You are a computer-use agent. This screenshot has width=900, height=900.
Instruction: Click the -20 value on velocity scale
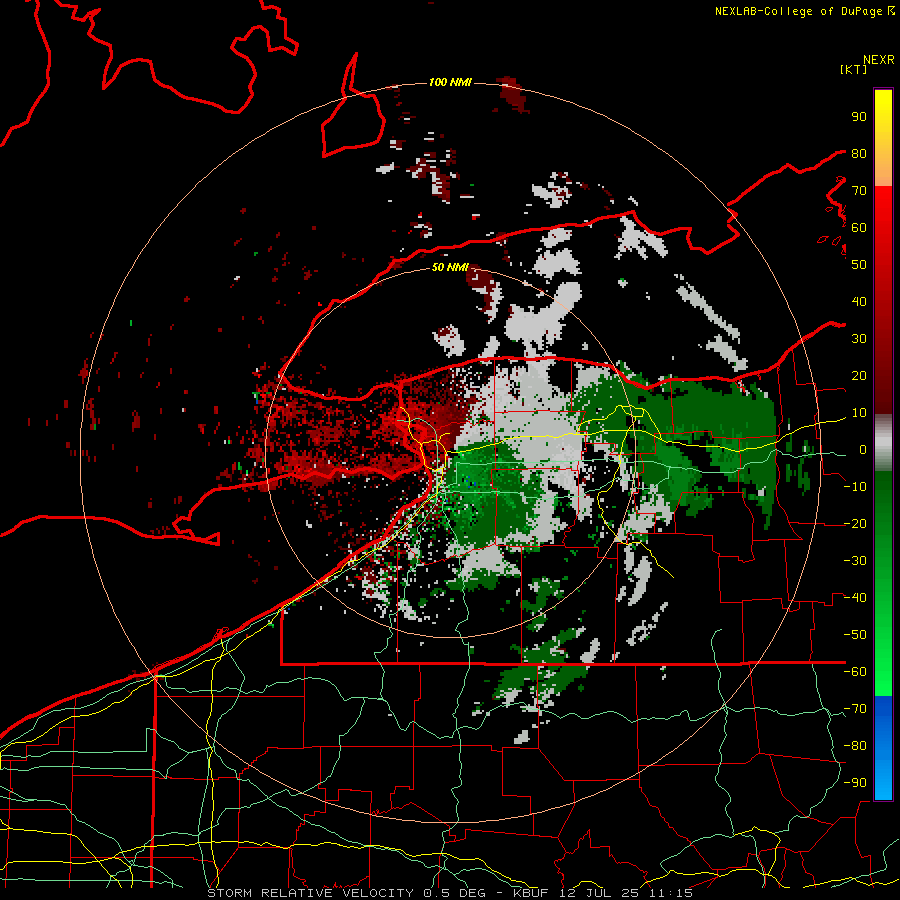tap(855, 524)
